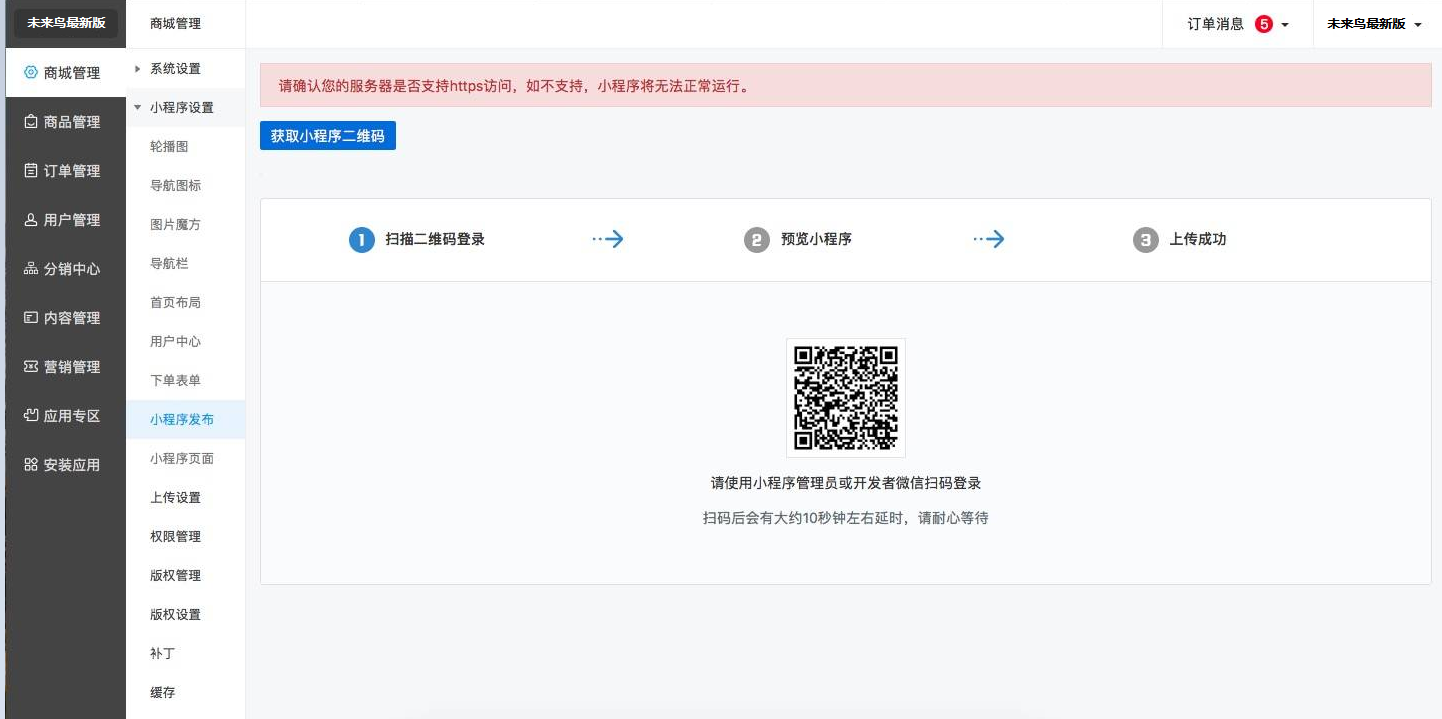
Task: Click the 未来鸟最新版 logo at top left
Action: tap(66, 23)
